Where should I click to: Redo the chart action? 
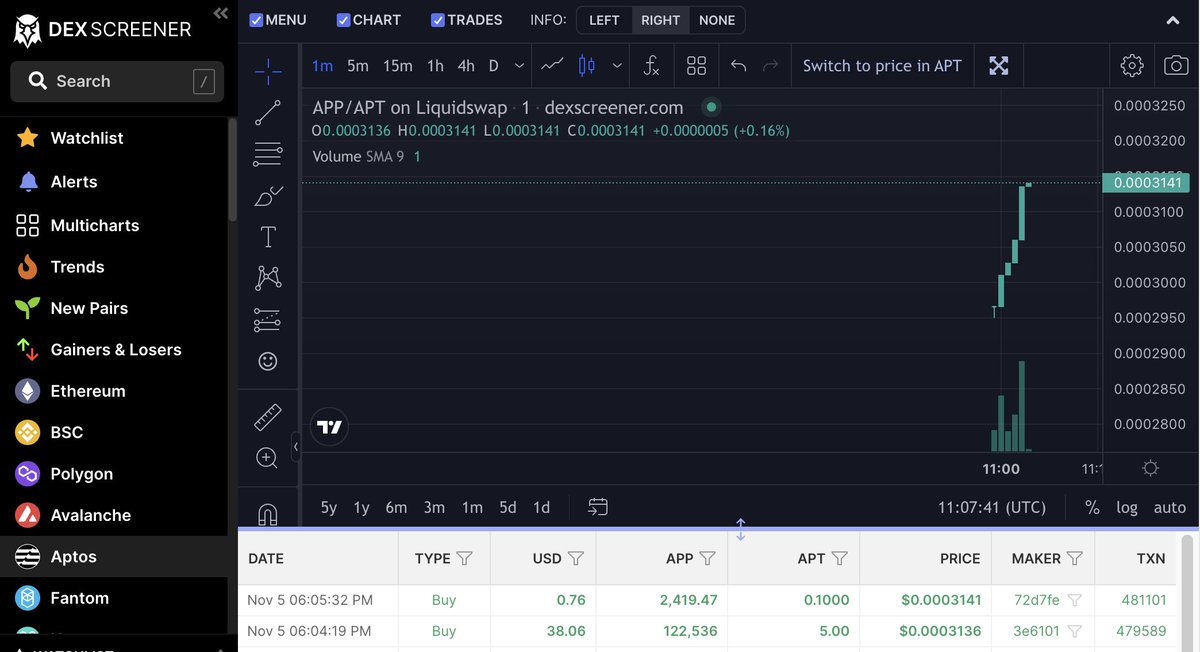click(x=770, y=66)
